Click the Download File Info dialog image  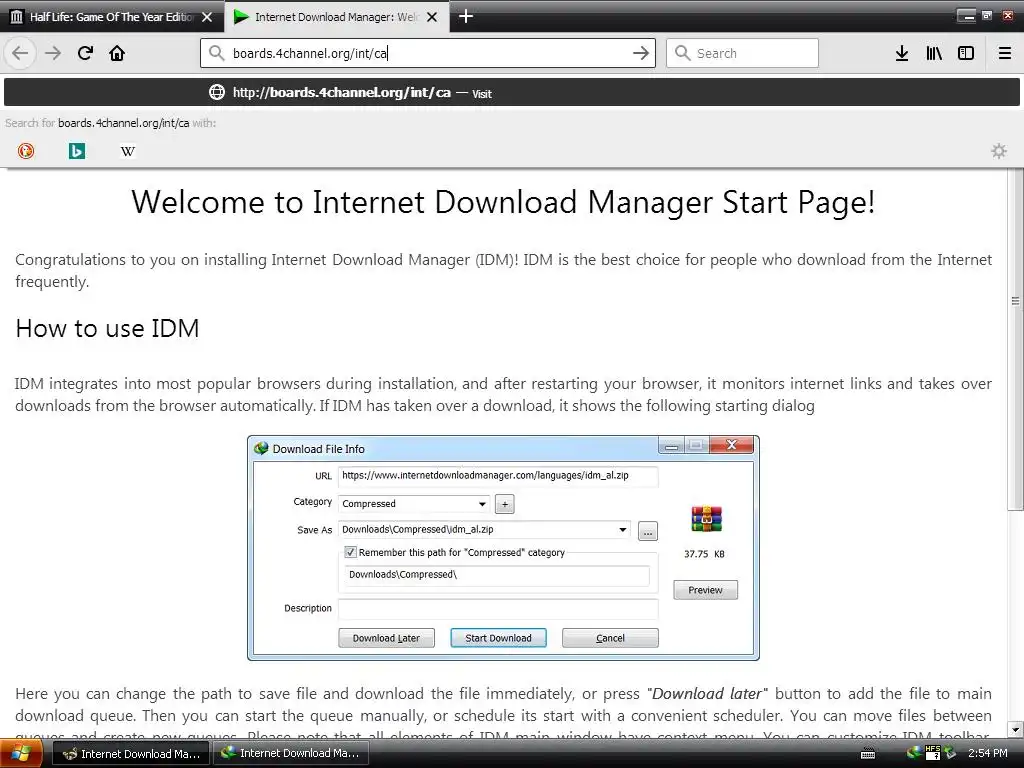point(504,548)
